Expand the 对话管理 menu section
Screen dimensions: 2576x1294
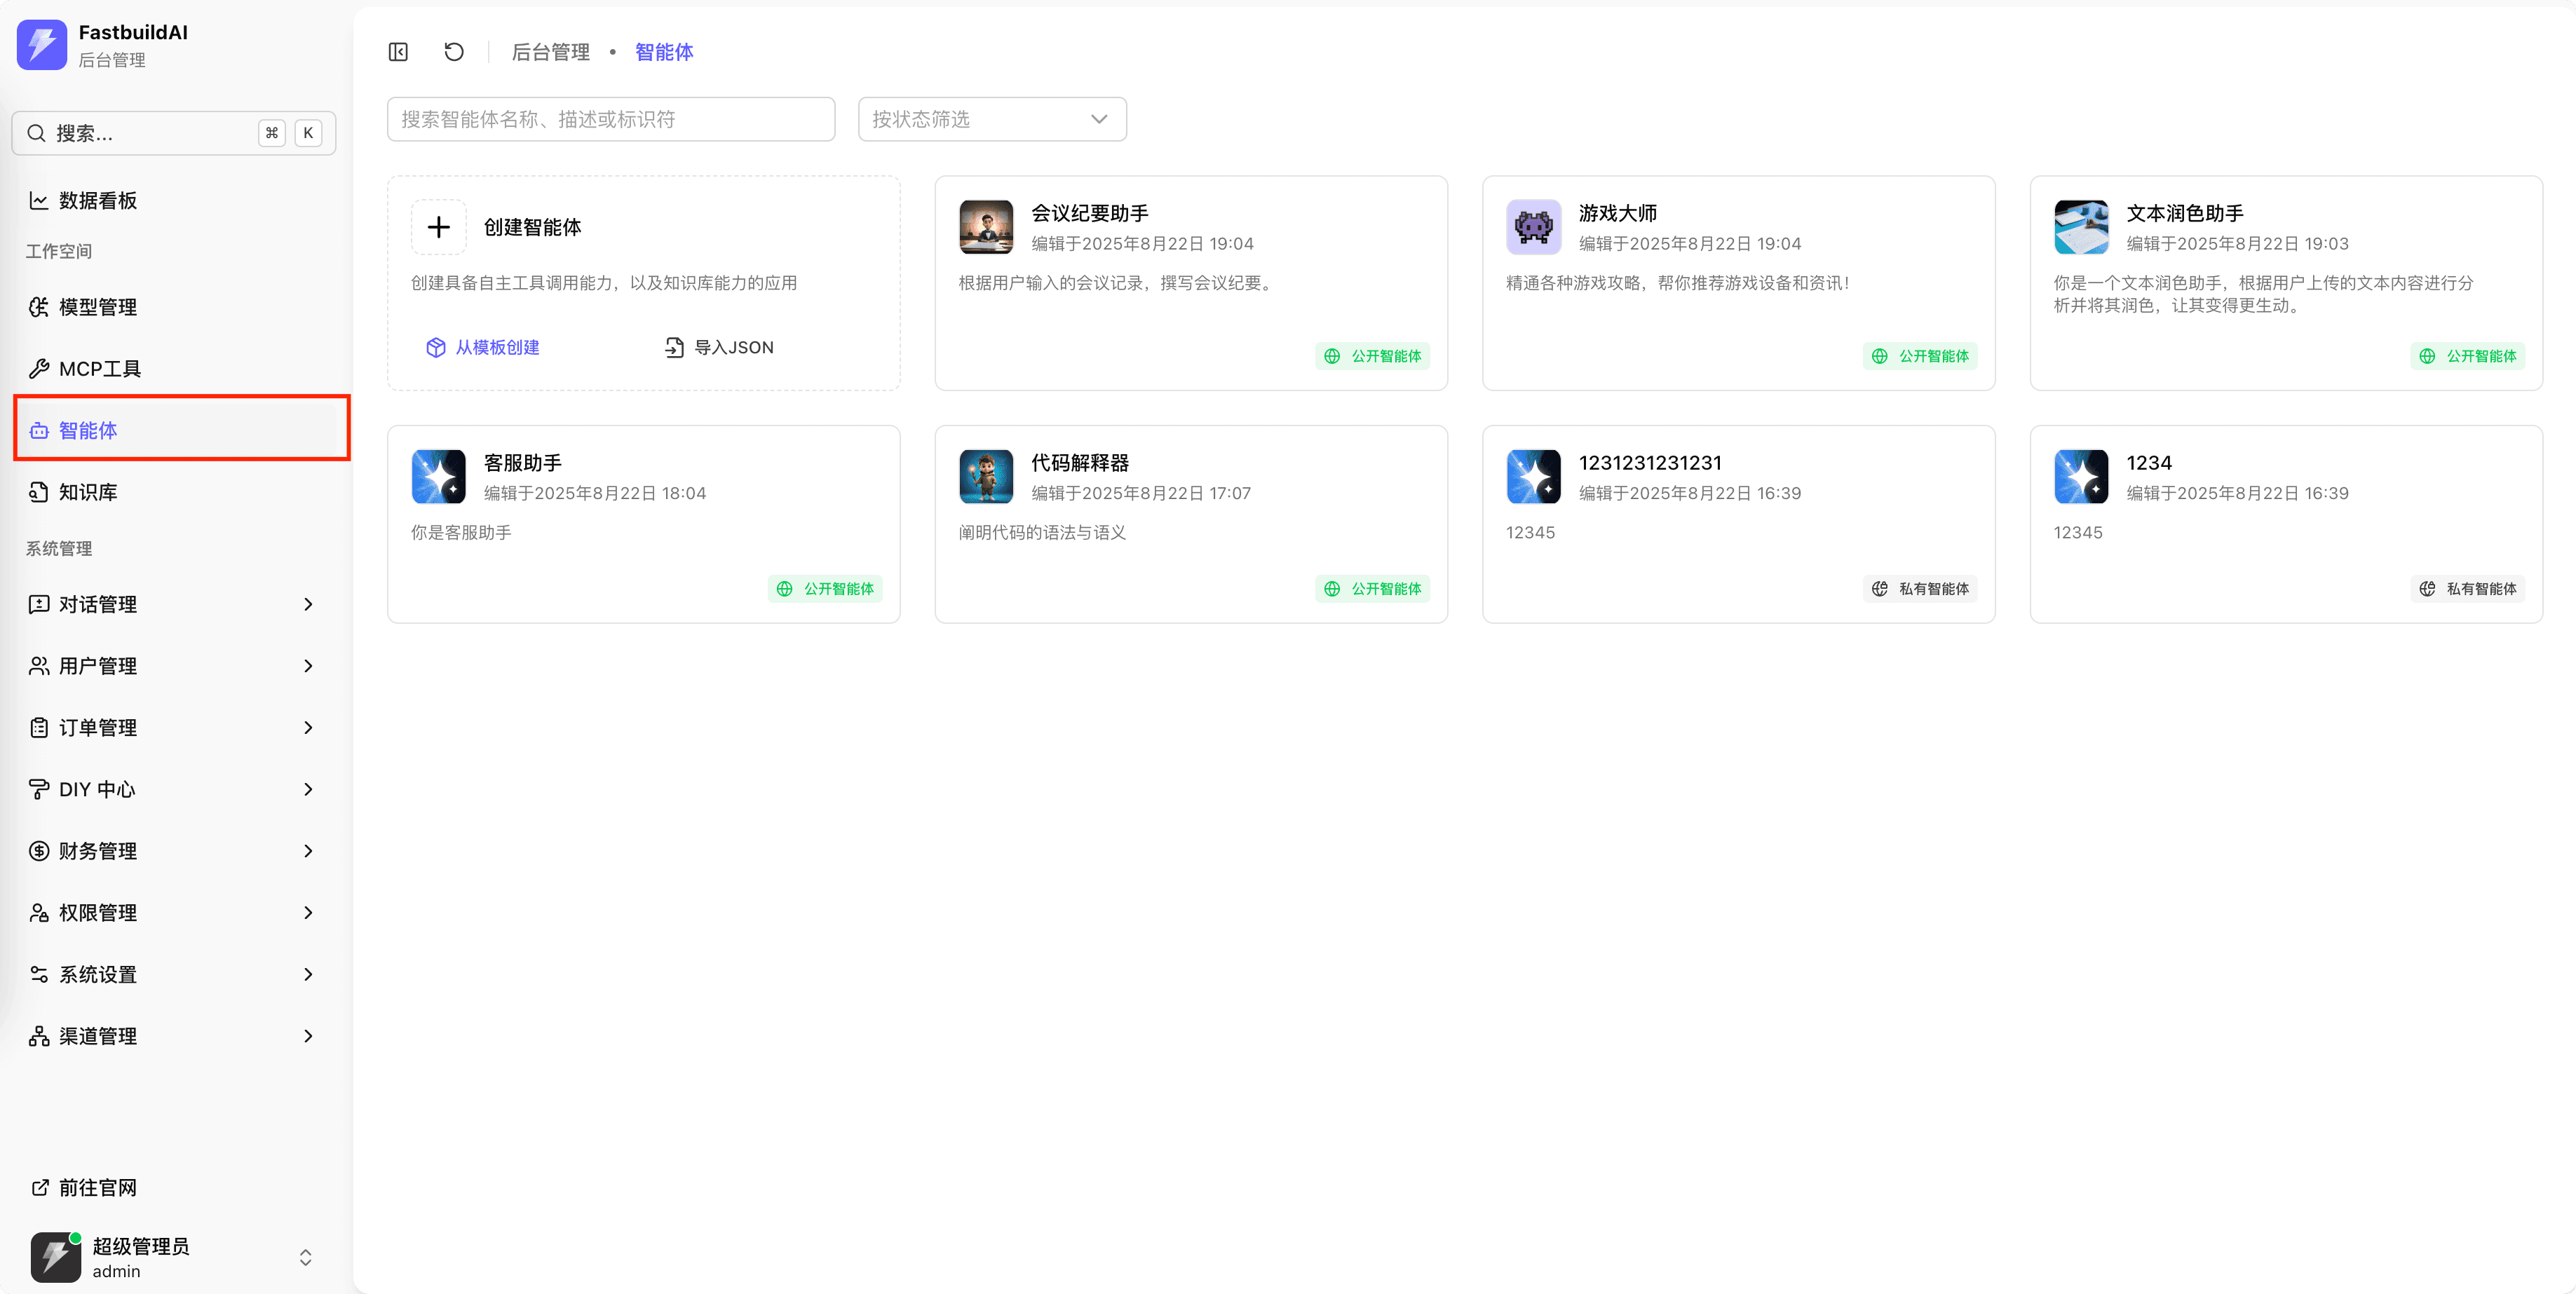[x=172, y=604]
